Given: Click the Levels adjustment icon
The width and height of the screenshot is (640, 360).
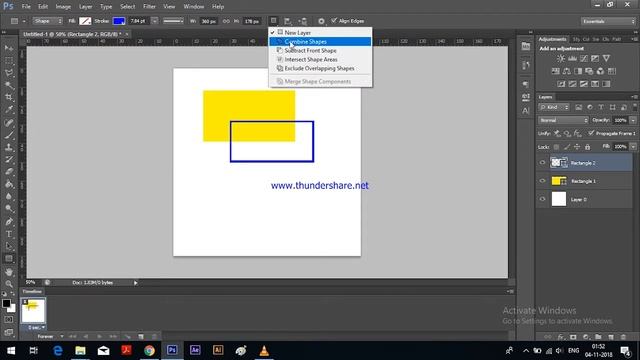Looking at the screenshot, I should click(x=572, y=58).
